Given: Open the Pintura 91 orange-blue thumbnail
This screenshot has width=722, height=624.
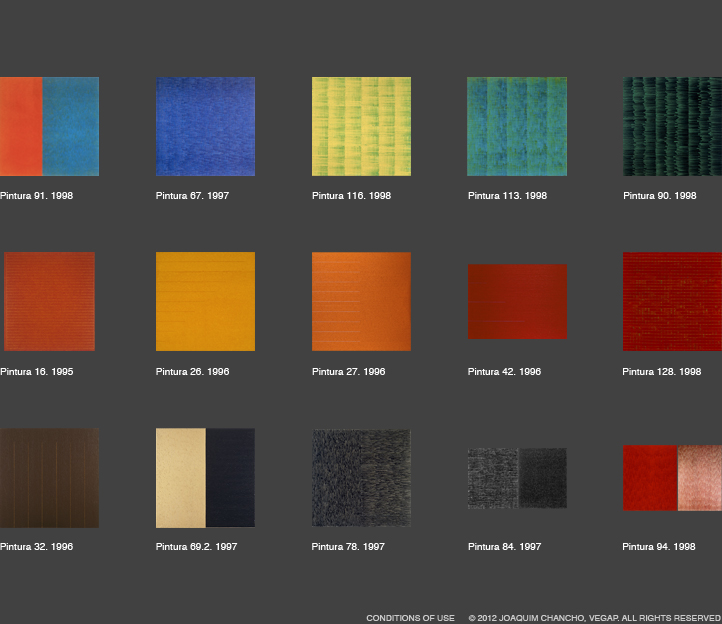Looking at the screenshot, I should click(x=49, y=126).
